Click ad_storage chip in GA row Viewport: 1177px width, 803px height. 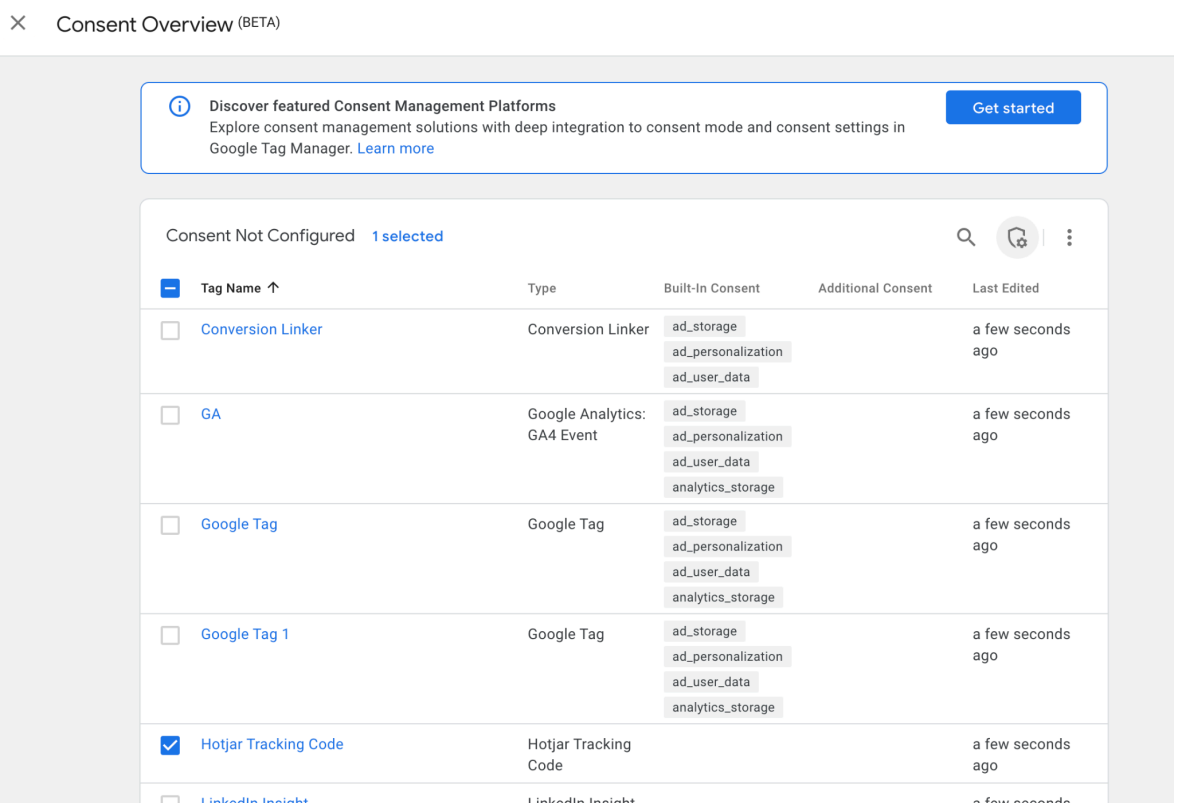[704, 411]
